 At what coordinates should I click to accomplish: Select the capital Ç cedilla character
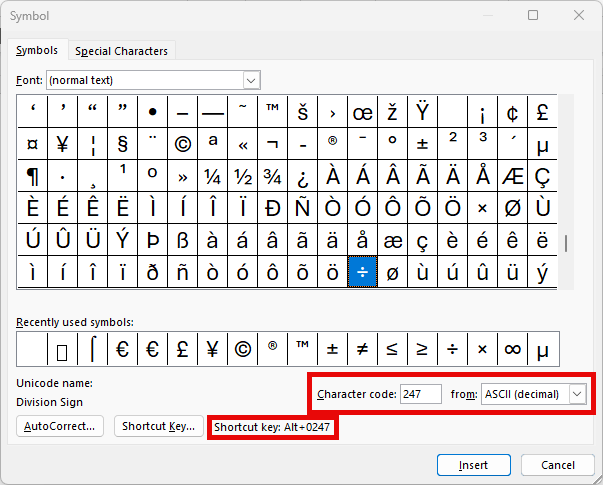542,176
